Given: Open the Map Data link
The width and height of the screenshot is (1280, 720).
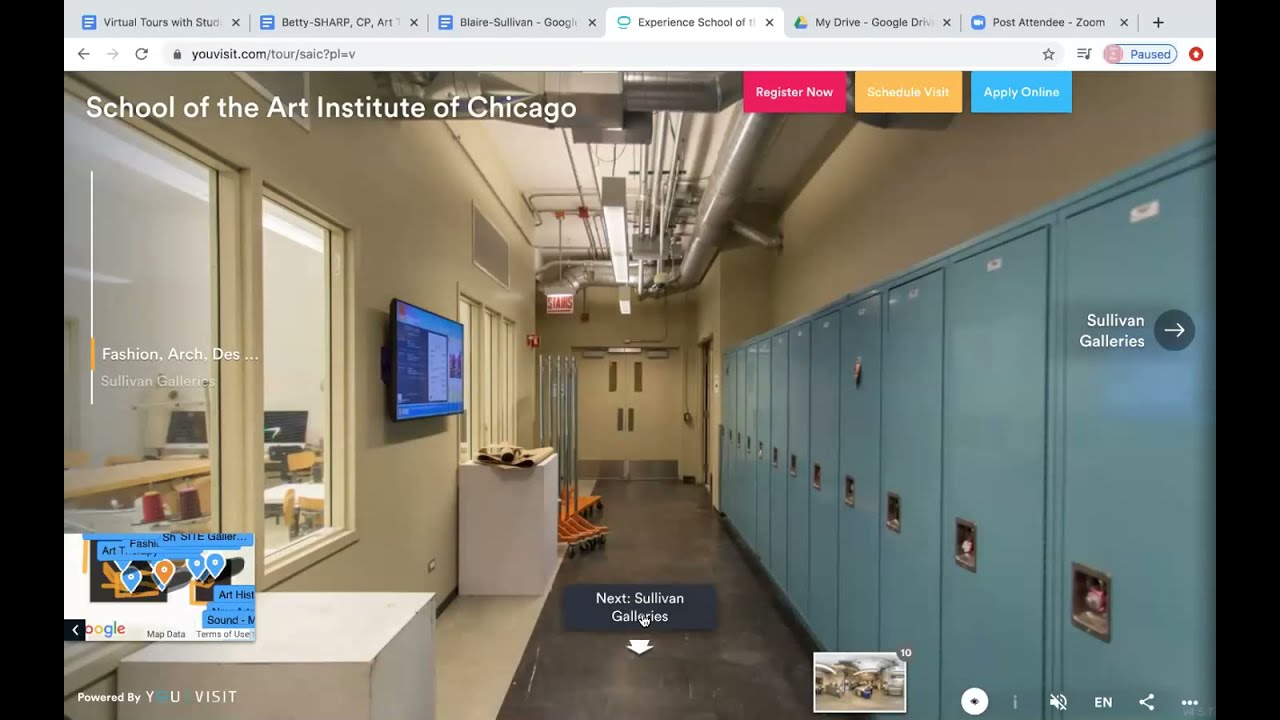Looking at the screenshot, I should tap(166, 634).
